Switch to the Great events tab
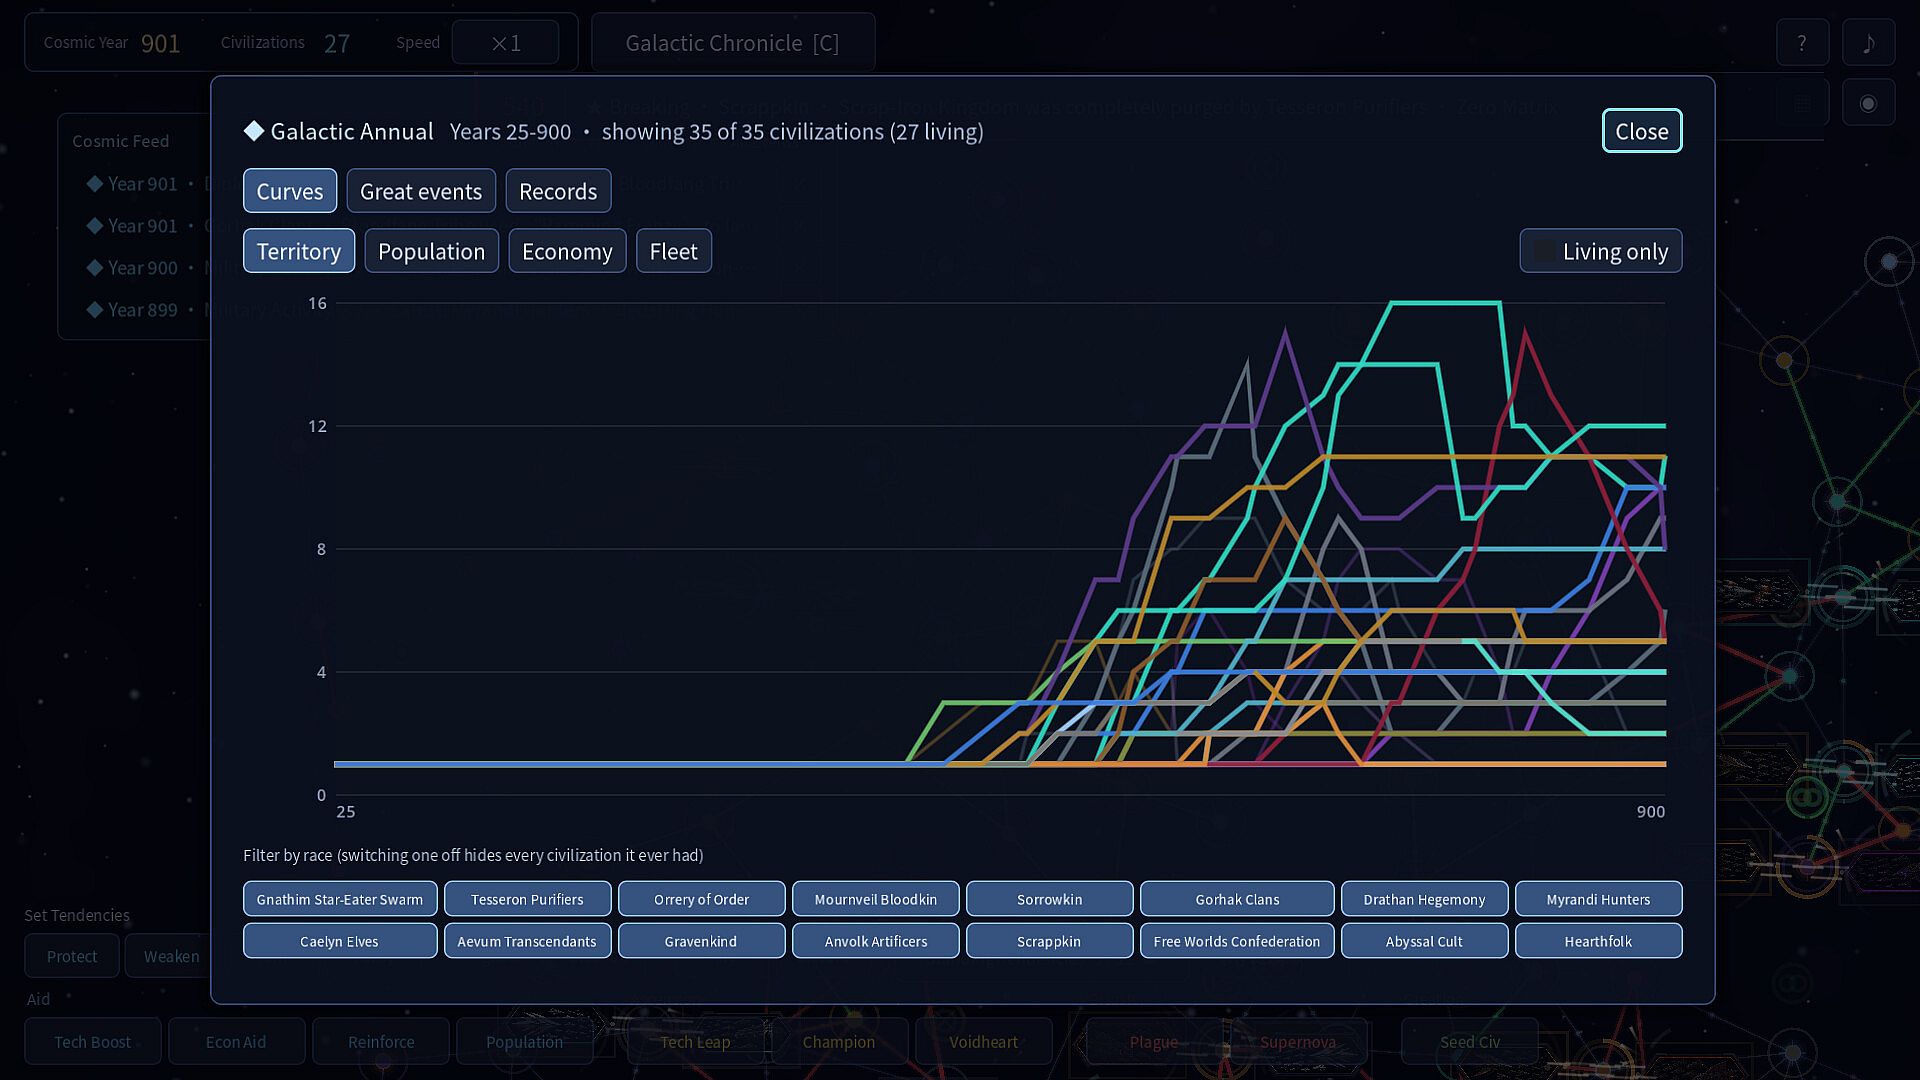Image resolution: width=1920 pixels, height=1080 pixels. (x=421, y=191)
